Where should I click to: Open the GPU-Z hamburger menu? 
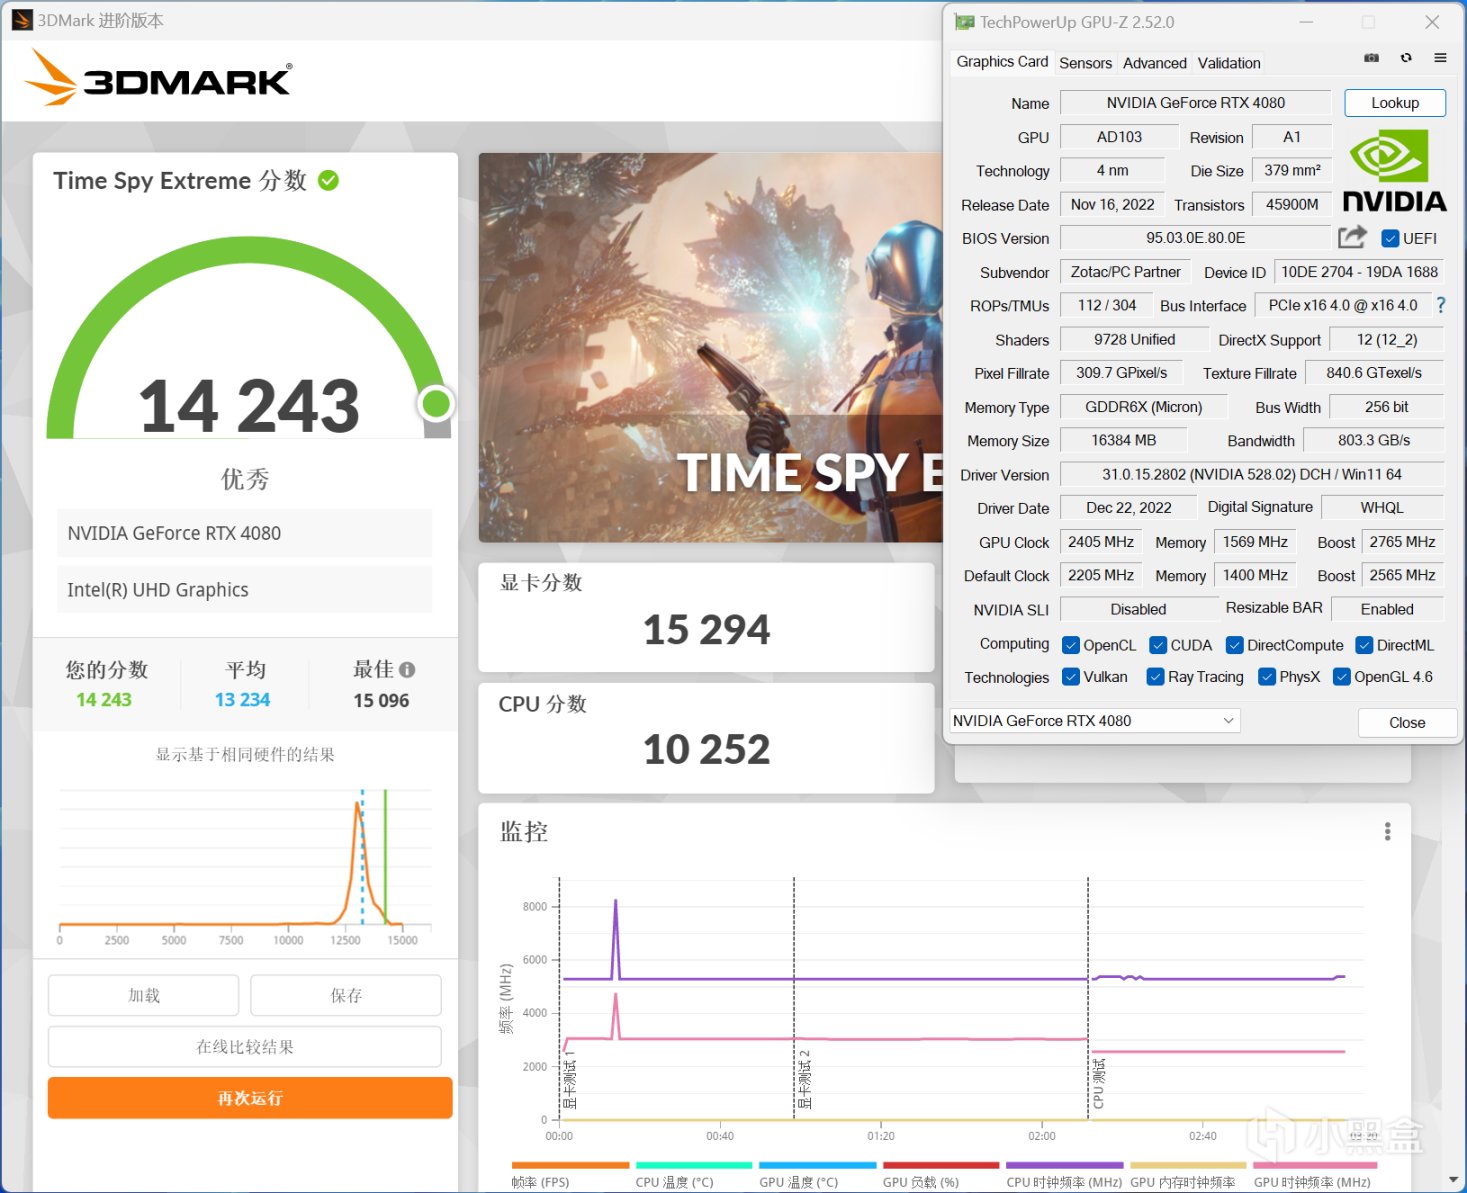click(x=1440, y=58)
